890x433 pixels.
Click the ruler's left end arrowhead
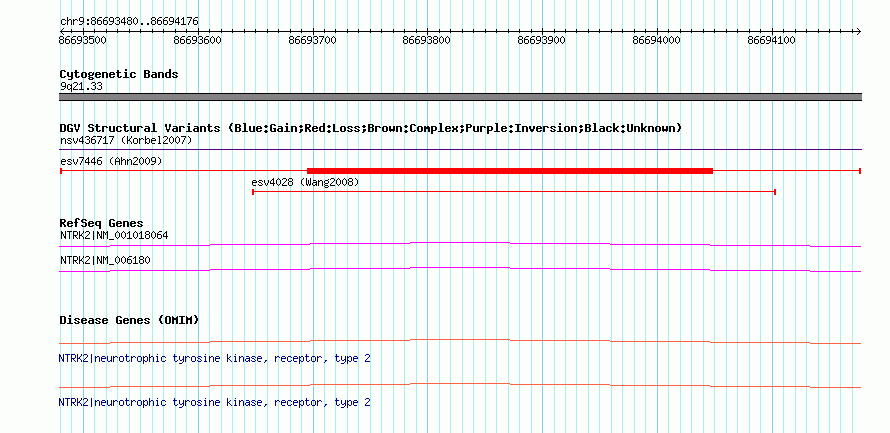tap(62, 31)
